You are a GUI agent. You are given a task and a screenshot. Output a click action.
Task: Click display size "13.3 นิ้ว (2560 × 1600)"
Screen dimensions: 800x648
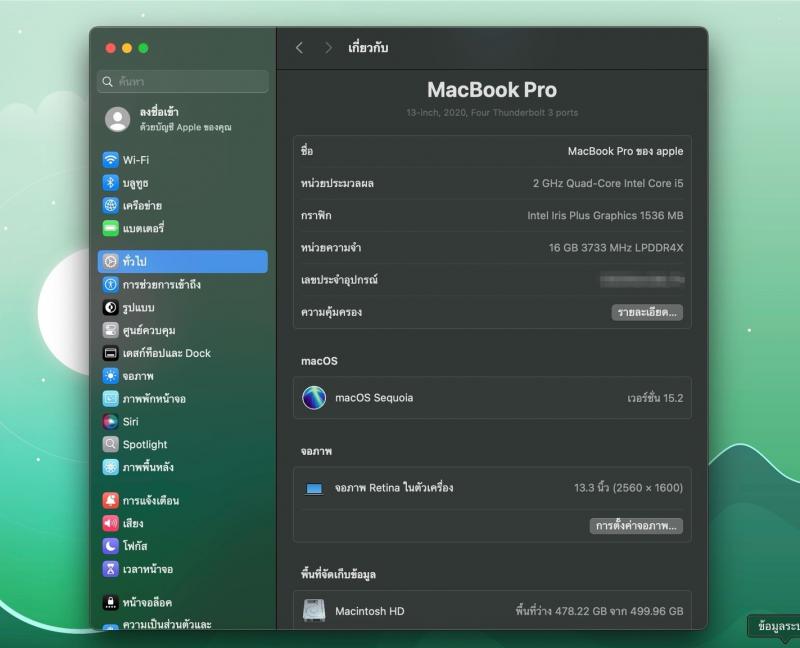coord(629,488)
